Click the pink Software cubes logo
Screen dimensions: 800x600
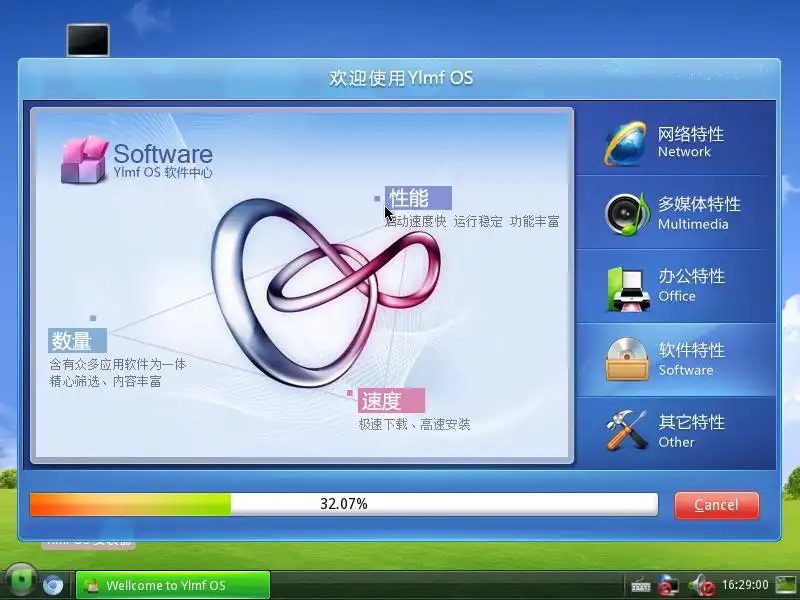click(85, 160)
